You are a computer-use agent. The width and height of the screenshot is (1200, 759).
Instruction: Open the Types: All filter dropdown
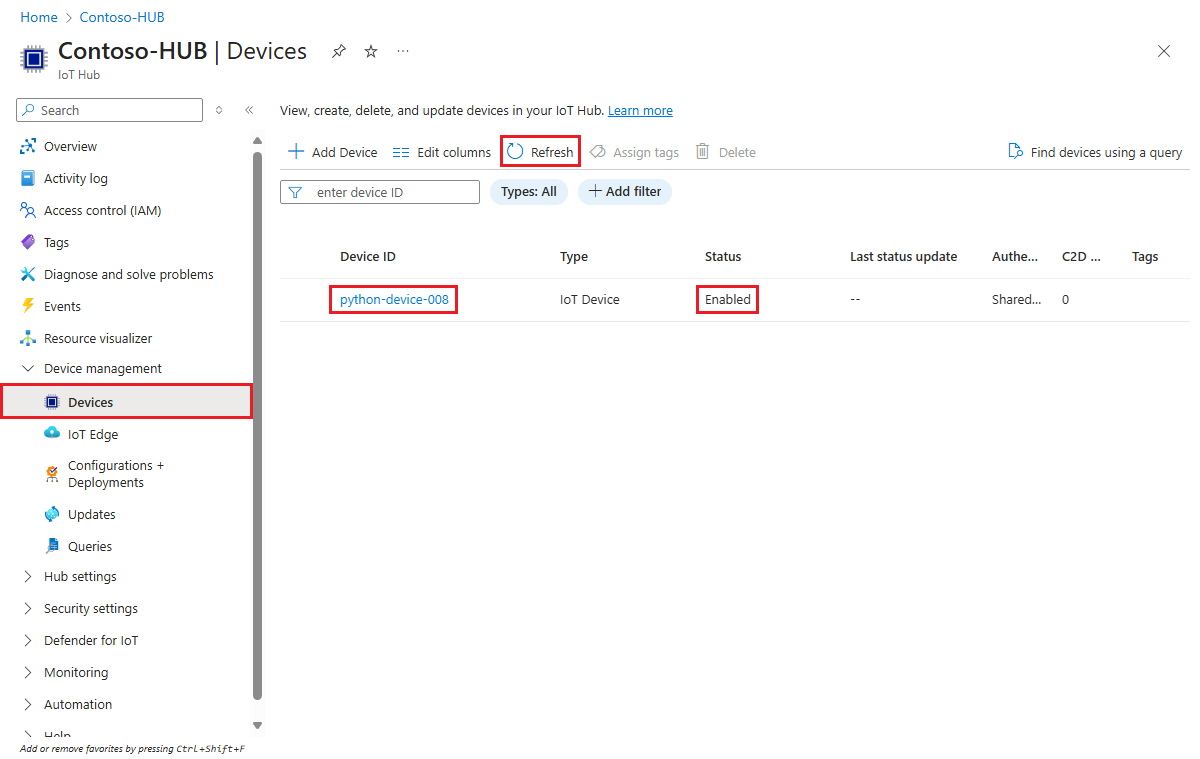tap(528, 191)
